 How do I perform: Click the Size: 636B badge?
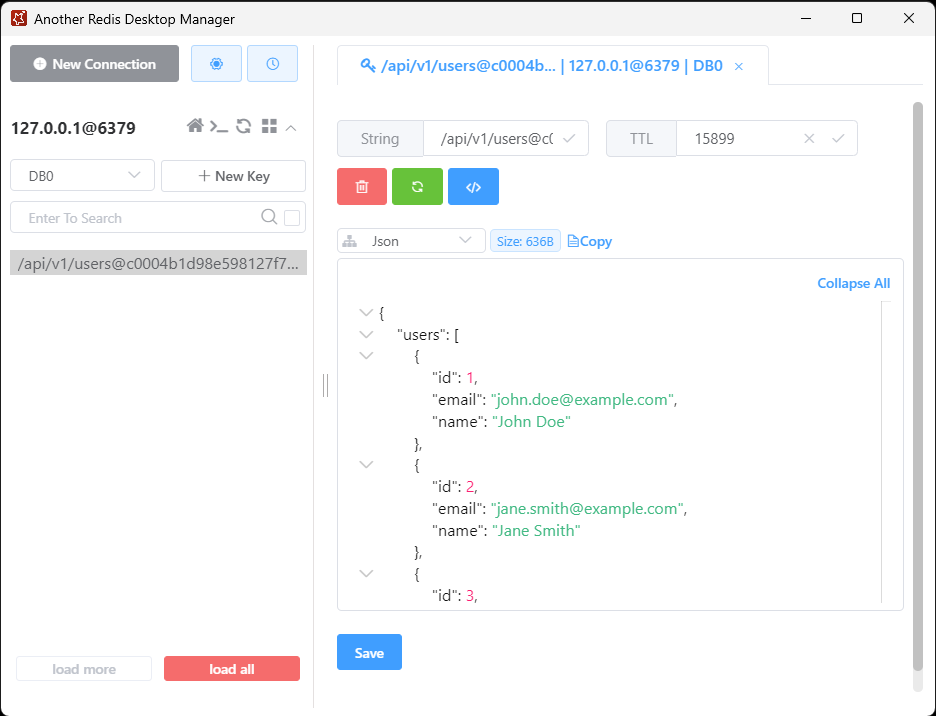(x=525, y=241)
